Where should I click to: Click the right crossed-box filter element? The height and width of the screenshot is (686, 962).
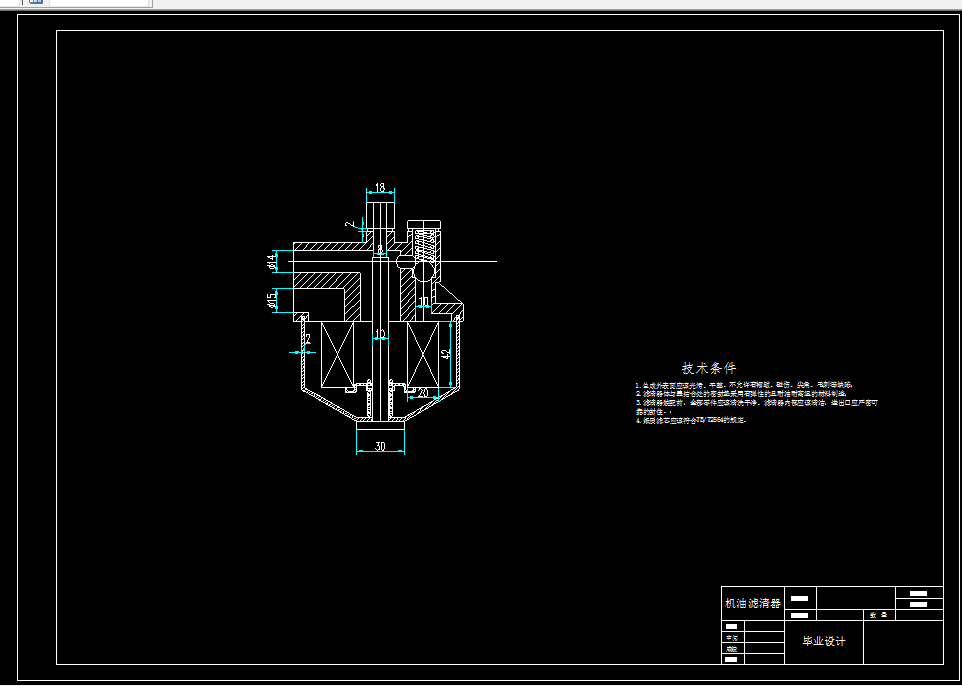pos(423,355)
